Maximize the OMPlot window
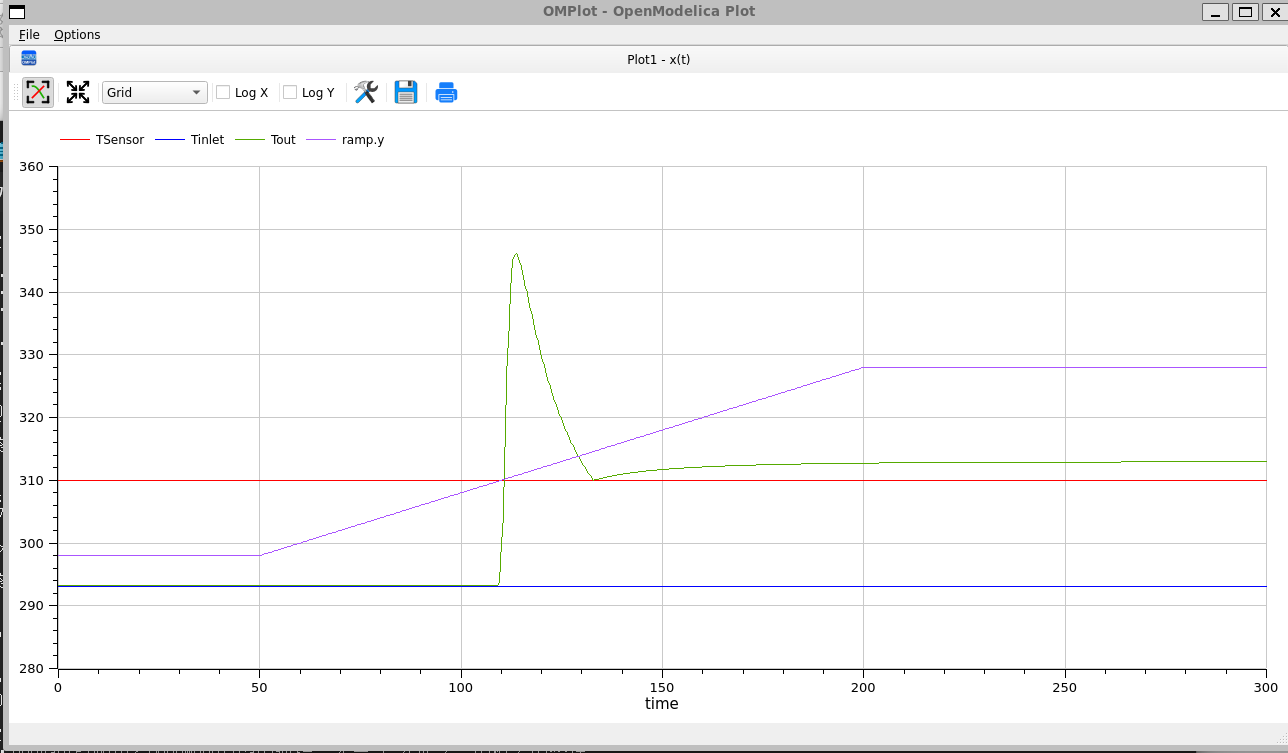 point(1244,12)
